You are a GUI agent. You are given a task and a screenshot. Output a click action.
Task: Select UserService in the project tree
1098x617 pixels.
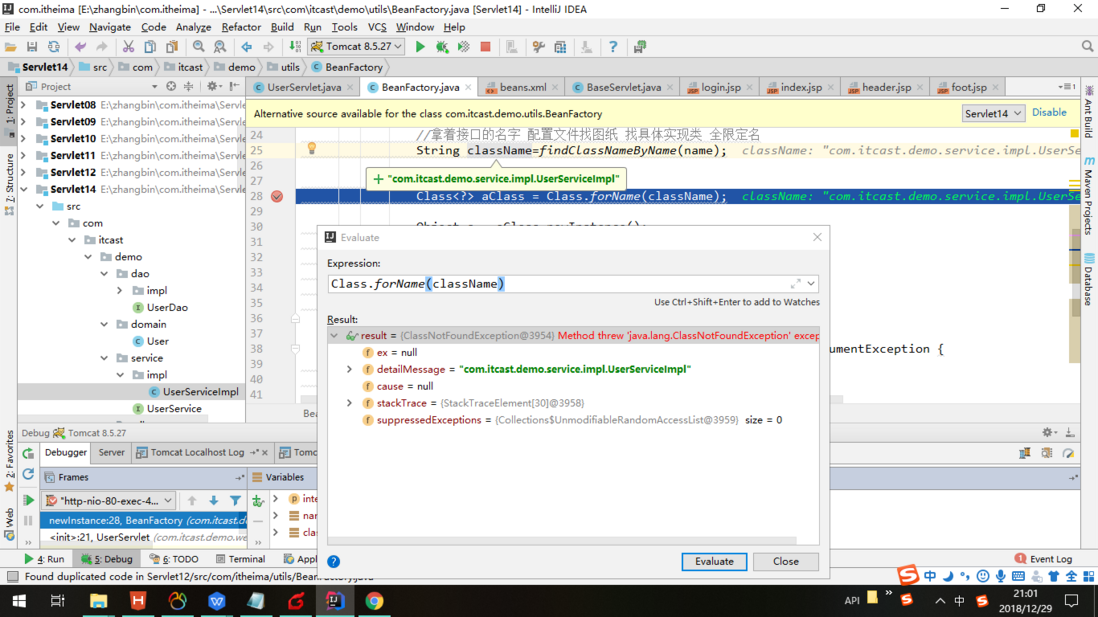(x=174, y=409)
